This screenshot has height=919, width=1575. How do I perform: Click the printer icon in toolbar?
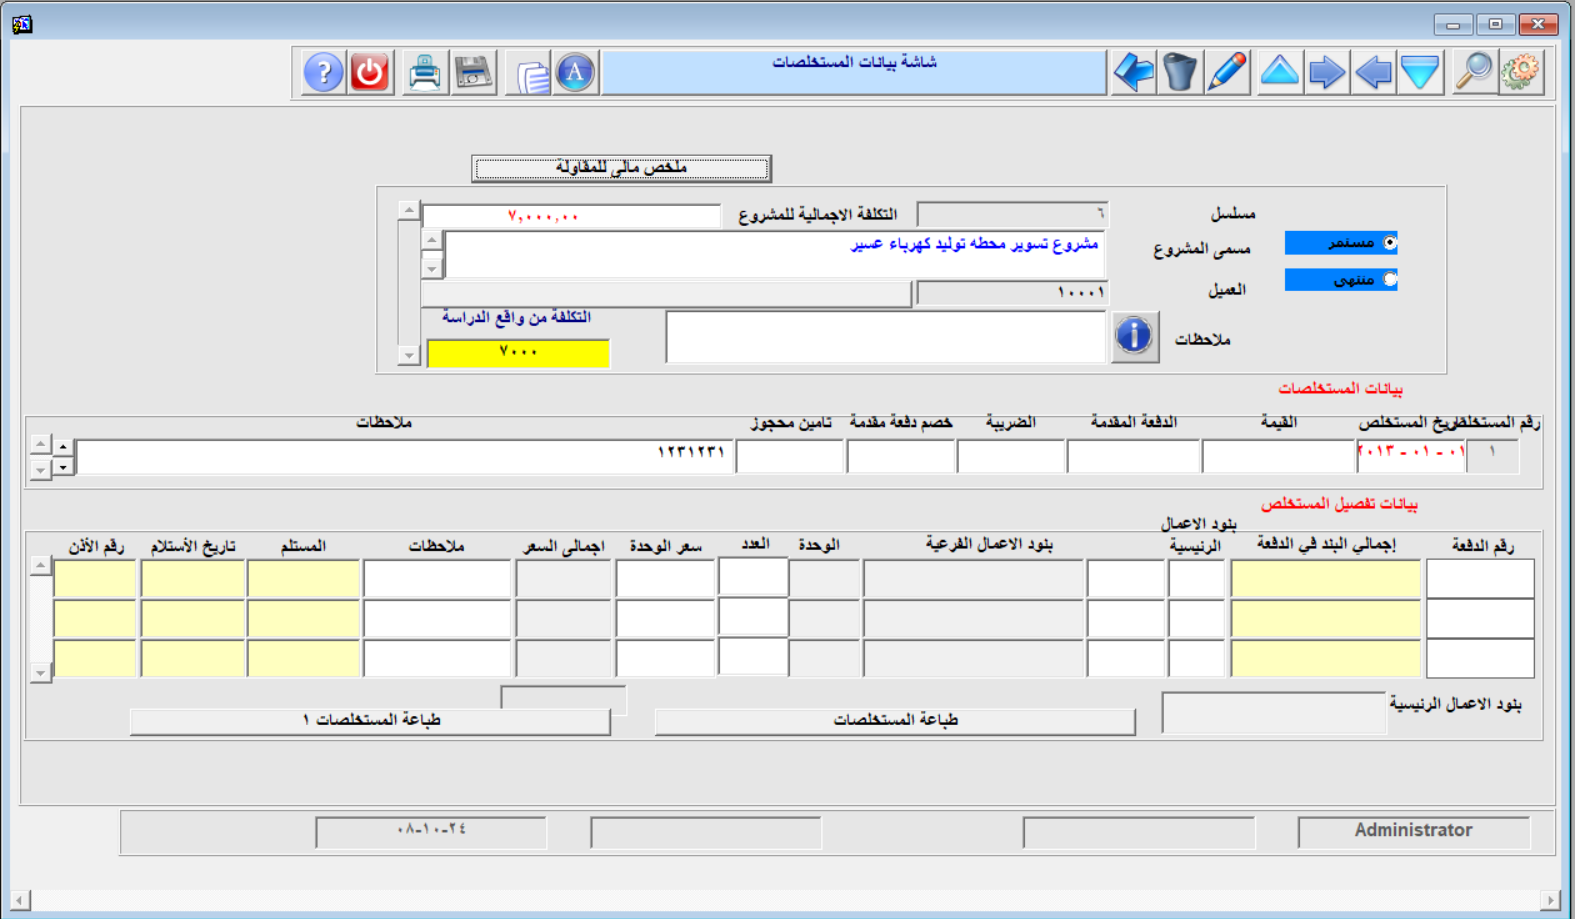point(425,73)
